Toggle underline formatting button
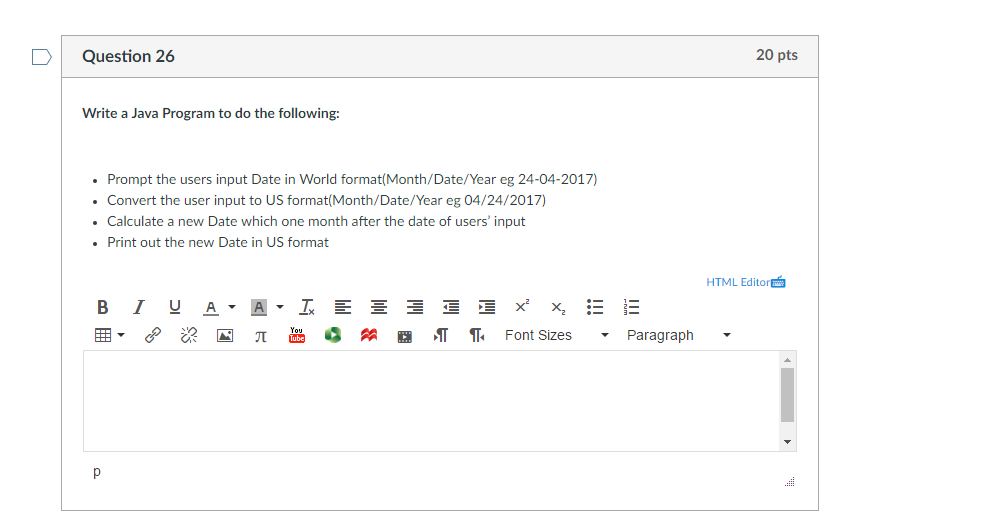The image size is (994, 523). [175, 307]
